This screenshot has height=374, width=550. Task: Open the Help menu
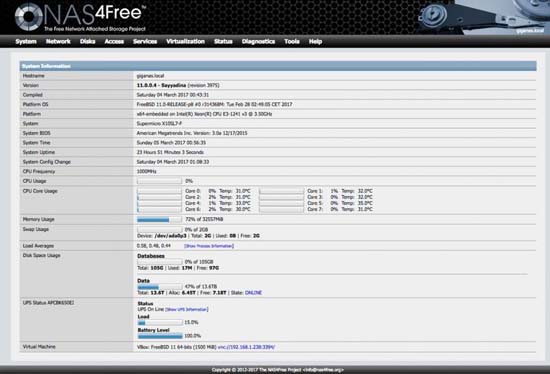tap(315, 41)
